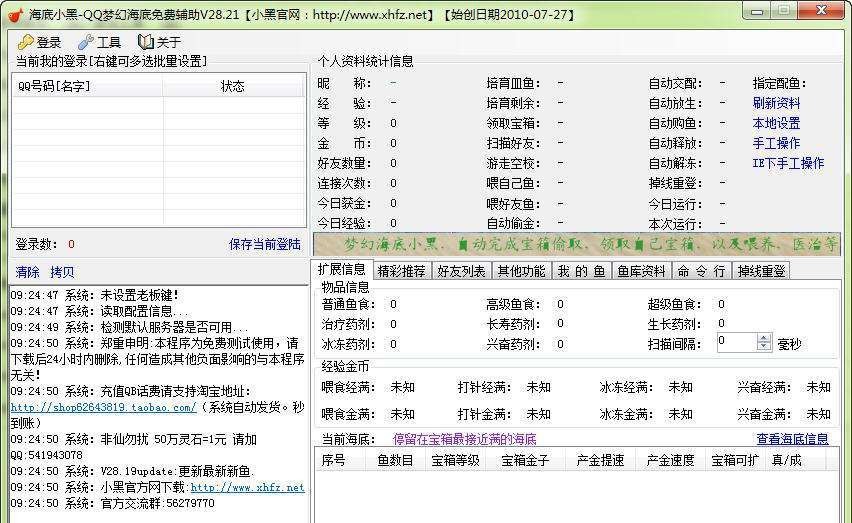Click the 自动交配 label

pos(675,84)
